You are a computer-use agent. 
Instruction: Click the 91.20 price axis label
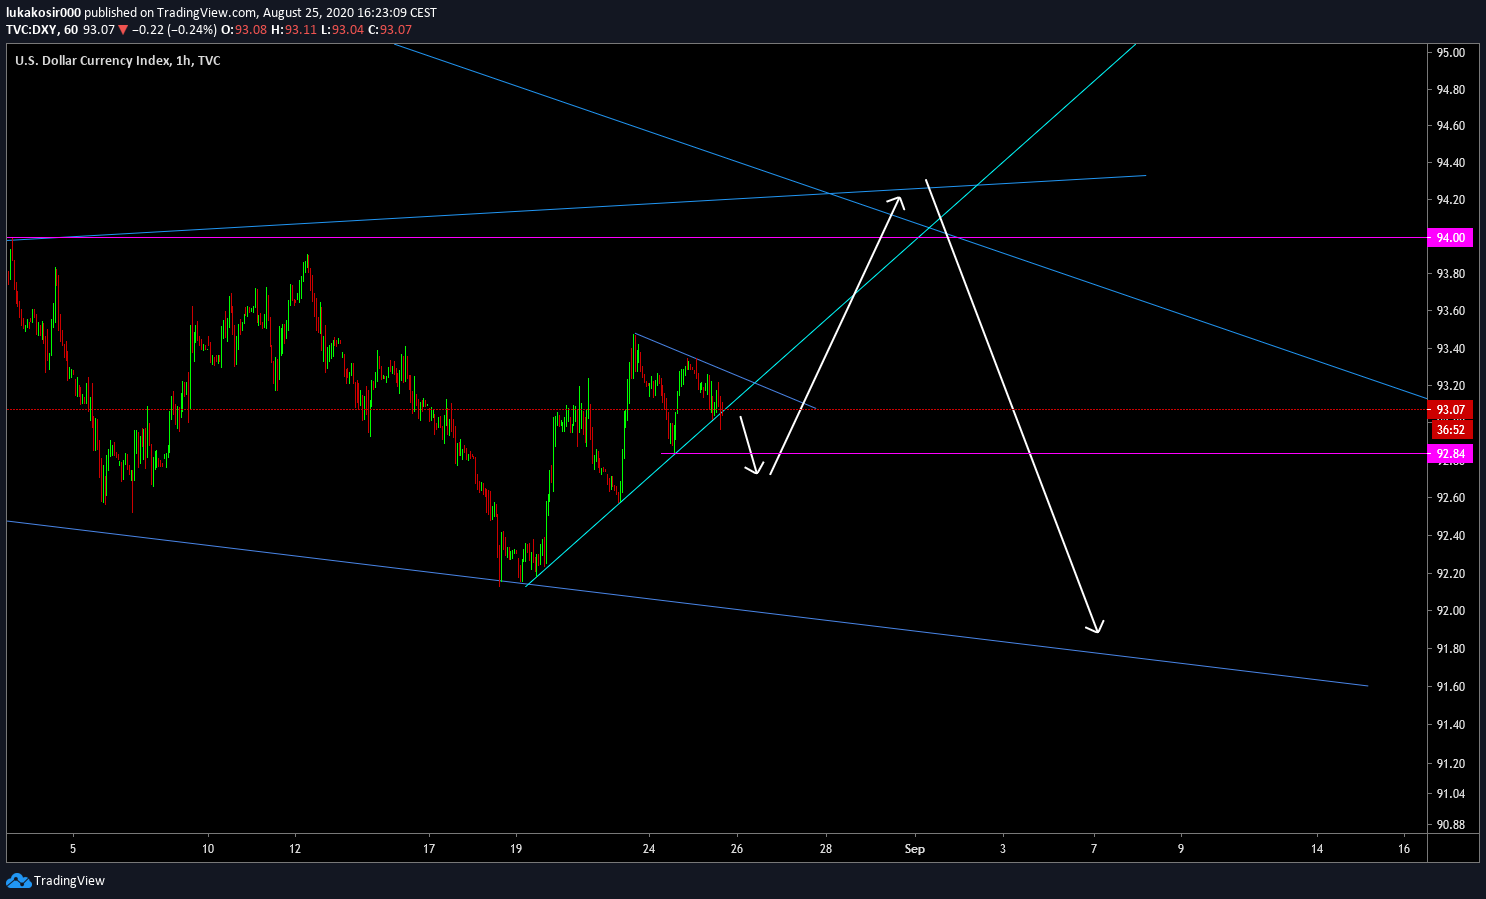click(1451, 764)
